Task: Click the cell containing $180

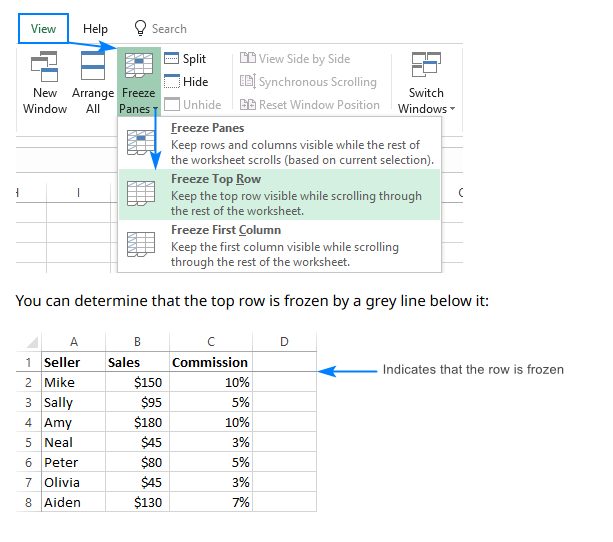Action: 137,422
